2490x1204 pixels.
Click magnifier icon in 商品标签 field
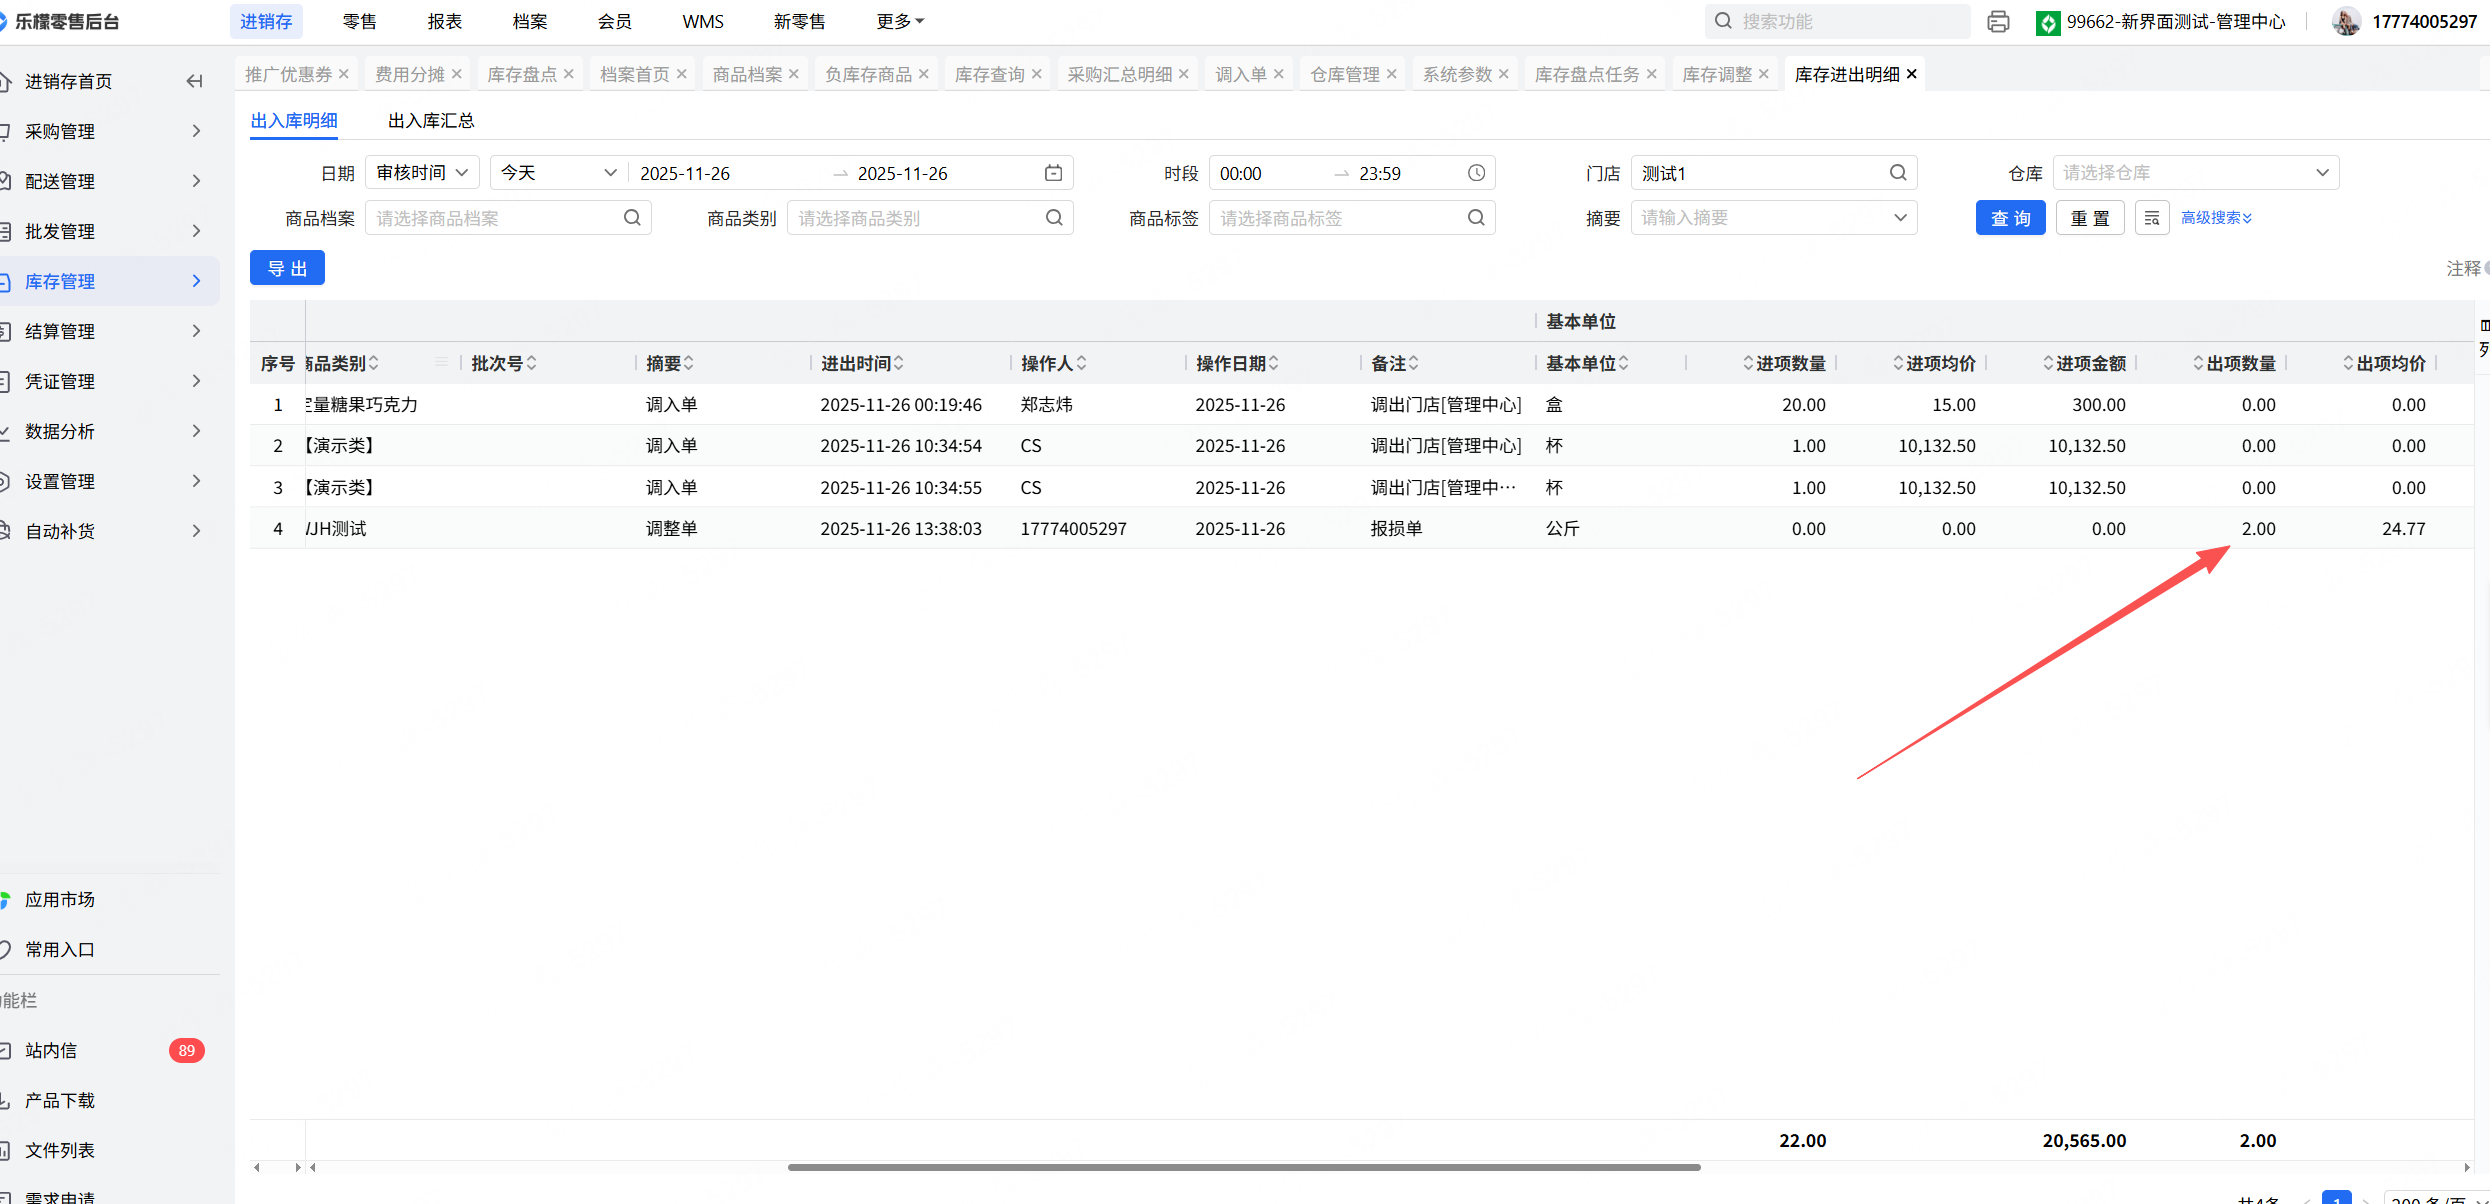[x=1476, y=218]
